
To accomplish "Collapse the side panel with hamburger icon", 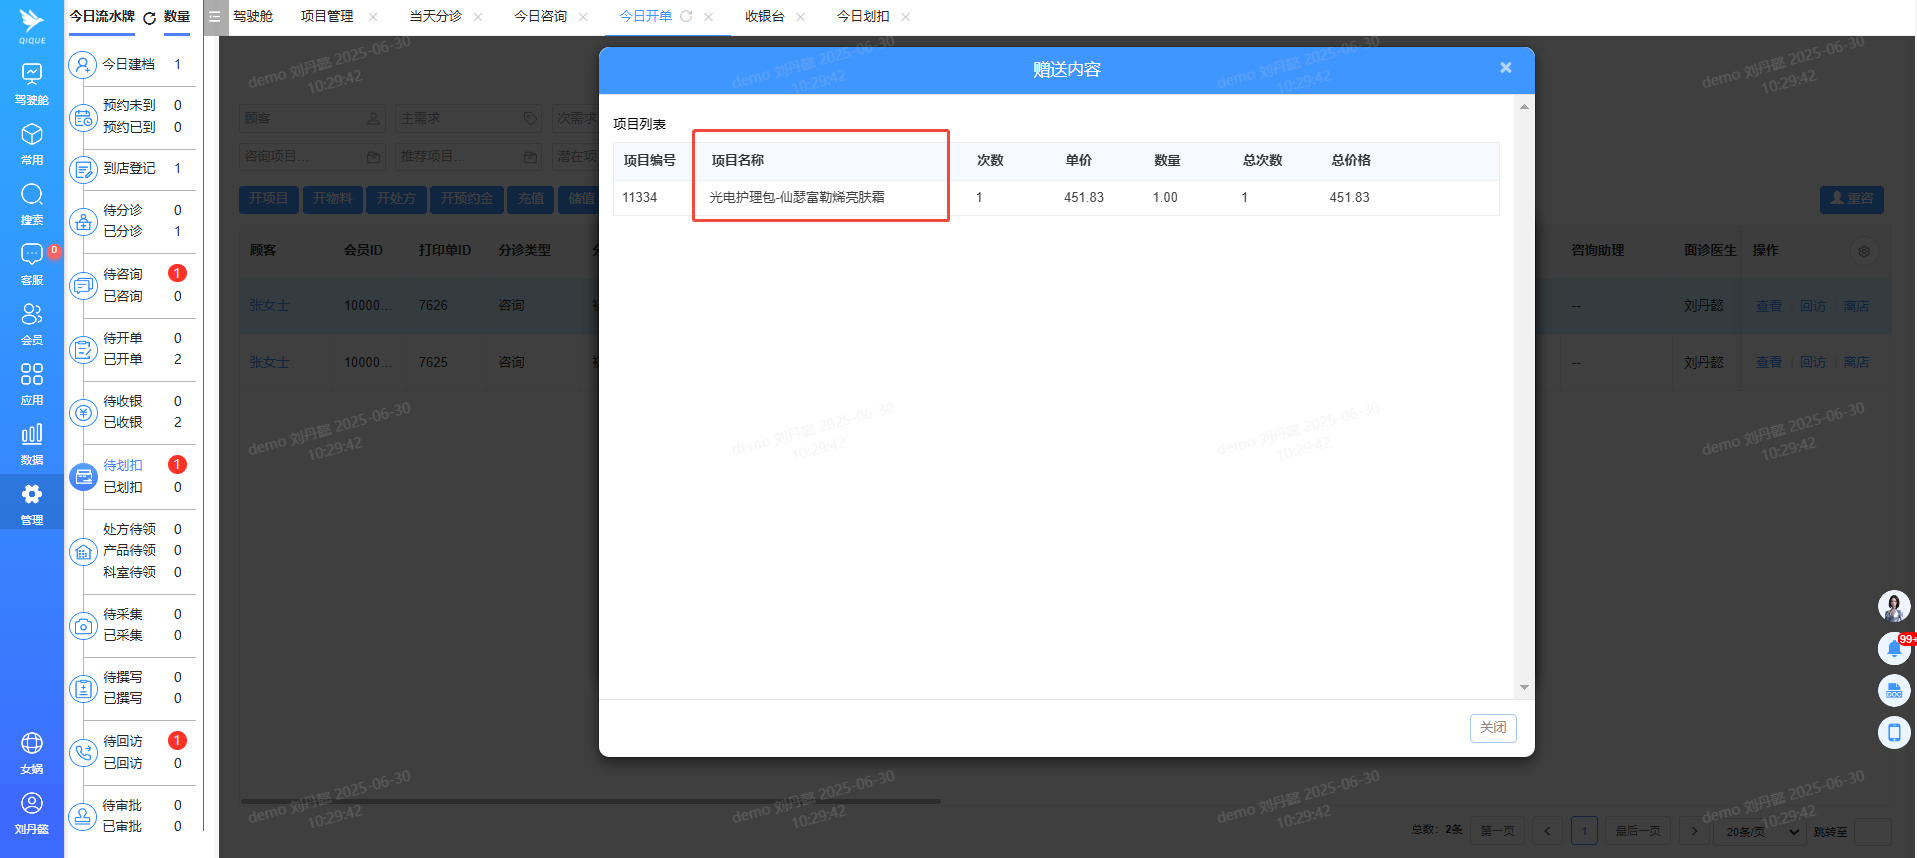I will coord(214,17).
